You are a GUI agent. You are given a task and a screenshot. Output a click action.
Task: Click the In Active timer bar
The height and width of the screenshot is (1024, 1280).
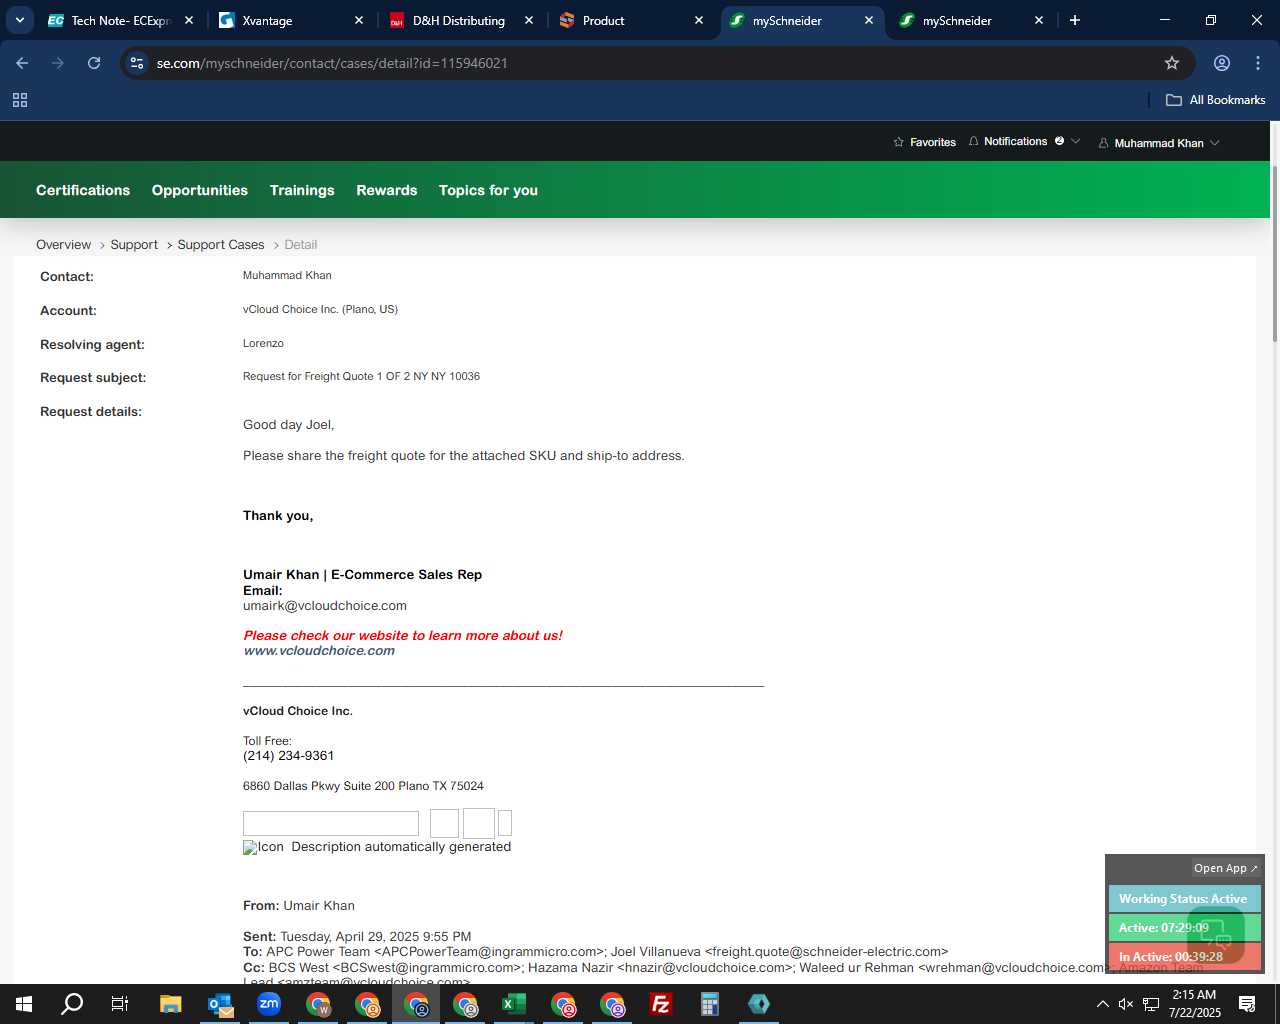coord(1184,957)
